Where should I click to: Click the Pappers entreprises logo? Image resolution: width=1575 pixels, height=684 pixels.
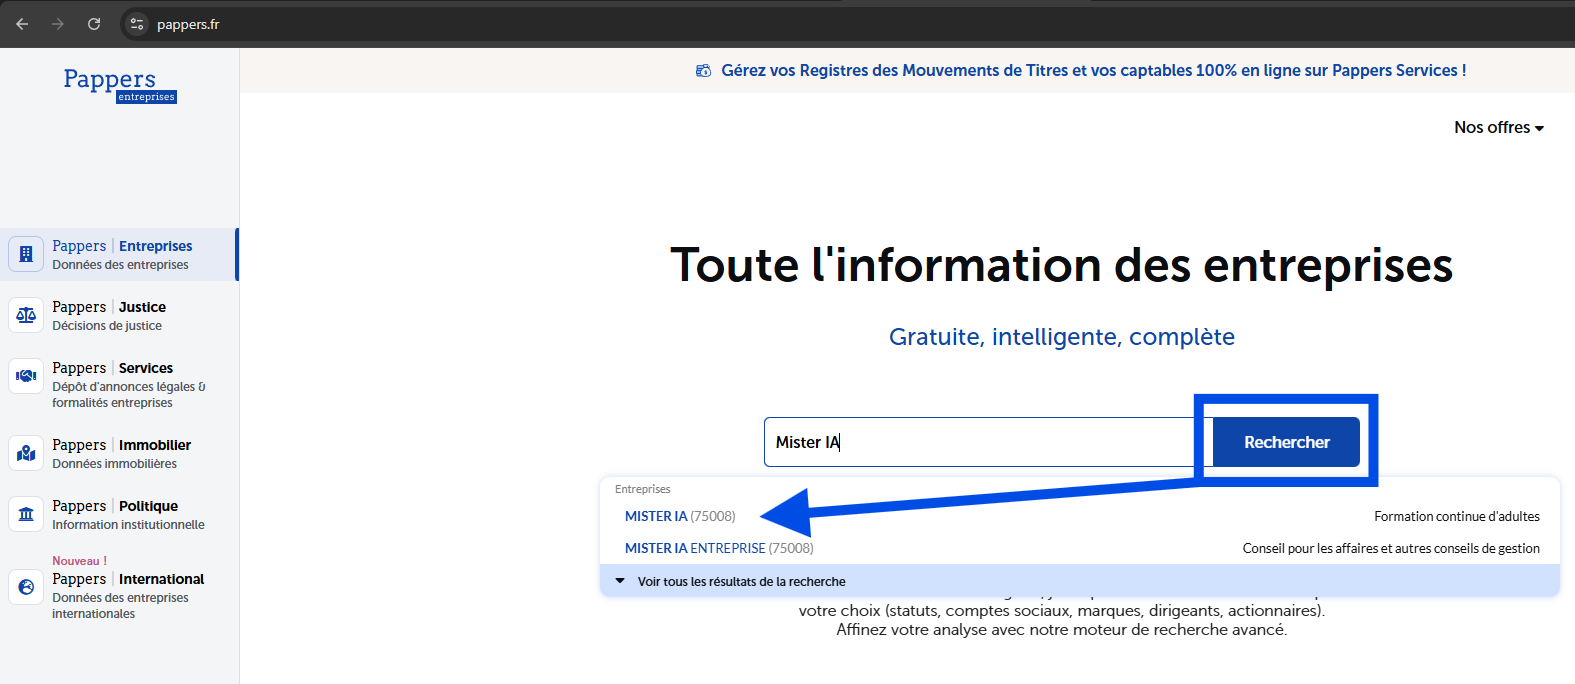click(120, 84)
